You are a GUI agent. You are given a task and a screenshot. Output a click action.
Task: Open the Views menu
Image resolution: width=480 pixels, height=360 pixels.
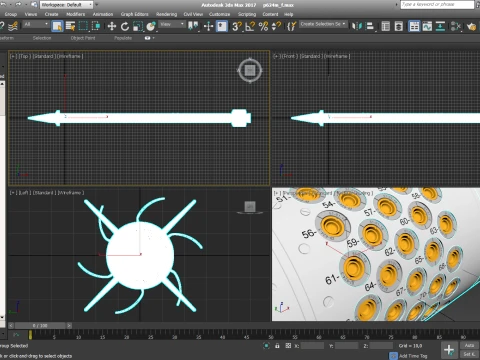pos(31,14)
